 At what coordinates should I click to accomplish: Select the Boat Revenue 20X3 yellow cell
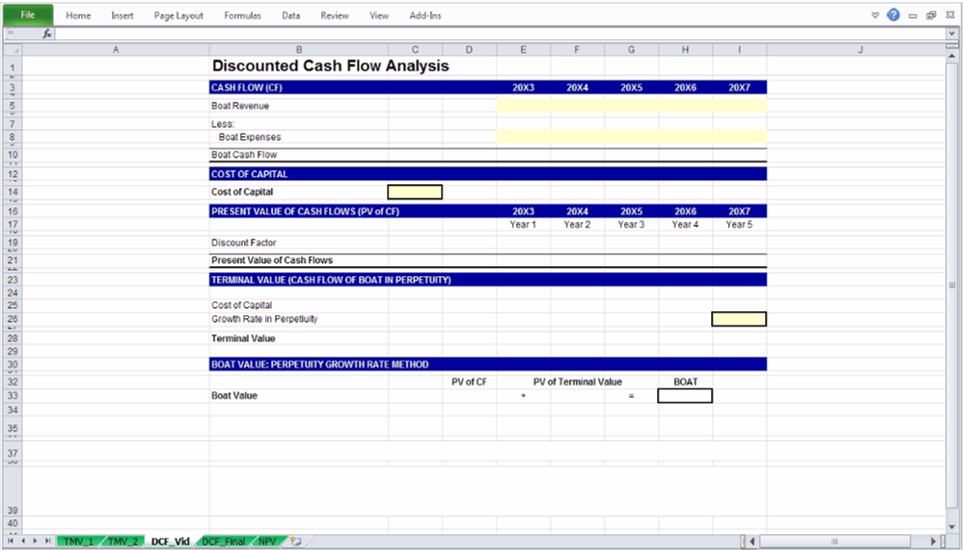pos(523,106)
